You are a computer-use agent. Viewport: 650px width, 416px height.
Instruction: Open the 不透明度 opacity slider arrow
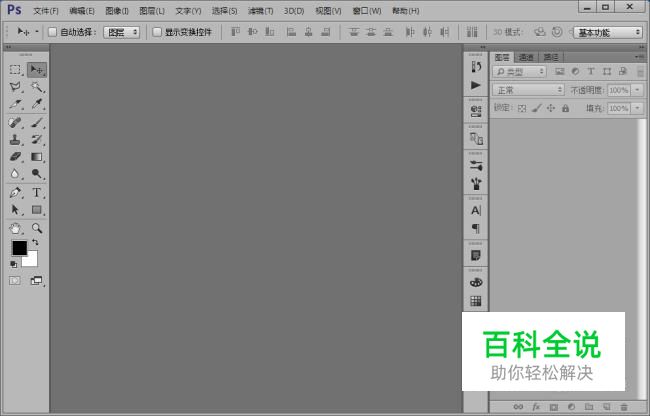[x=637, y=90]
